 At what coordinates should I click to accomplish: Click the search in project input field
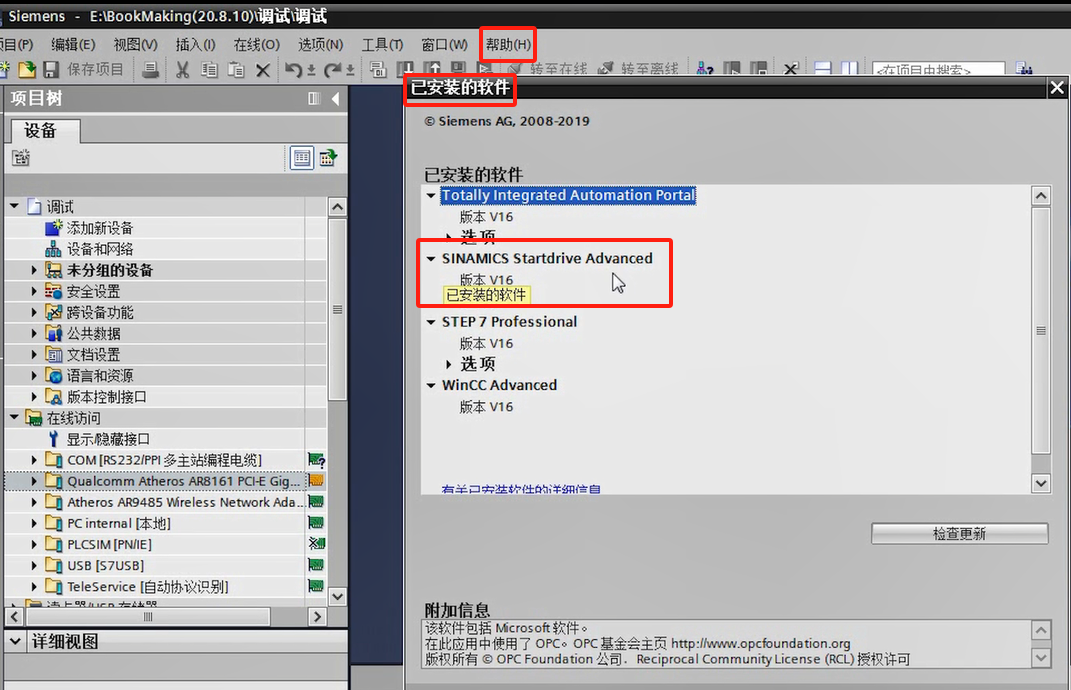938,69
